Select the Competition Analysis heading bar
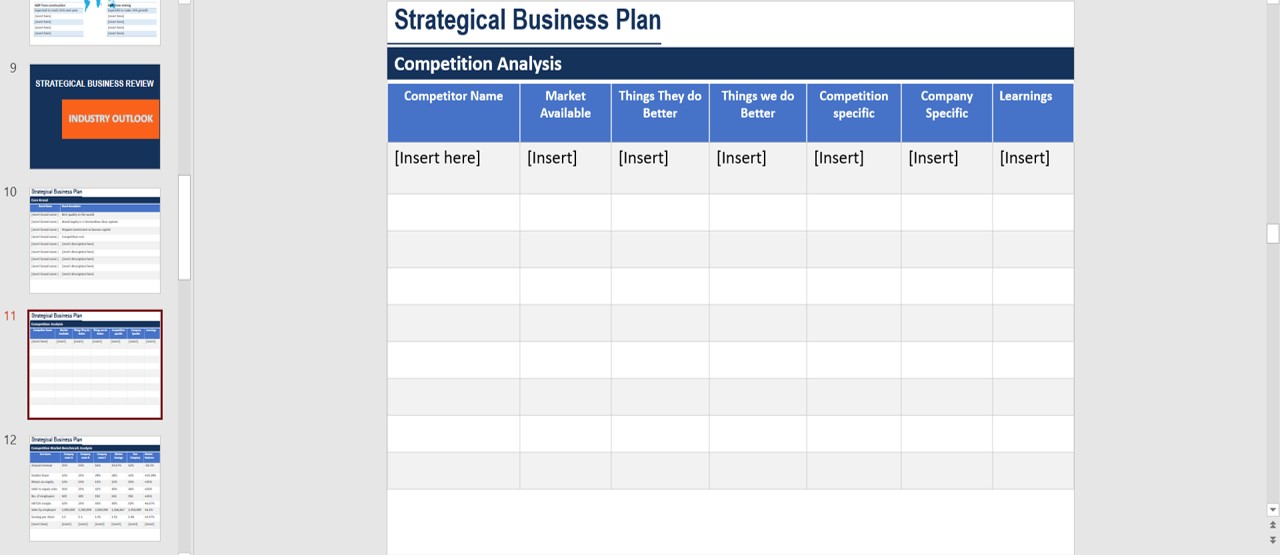The width and height of the screenshot is (1280, 555). click(730, 63)
